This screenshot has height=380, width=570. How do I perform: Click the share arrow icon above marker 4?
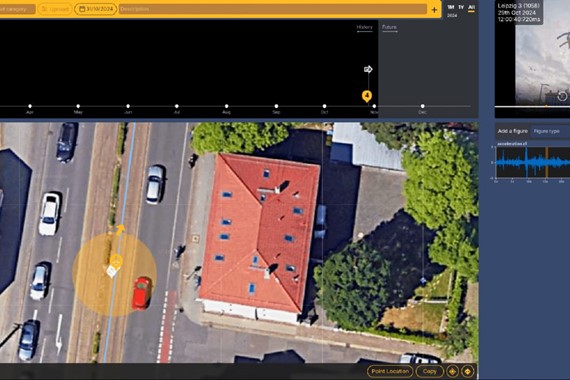[368, 69]
